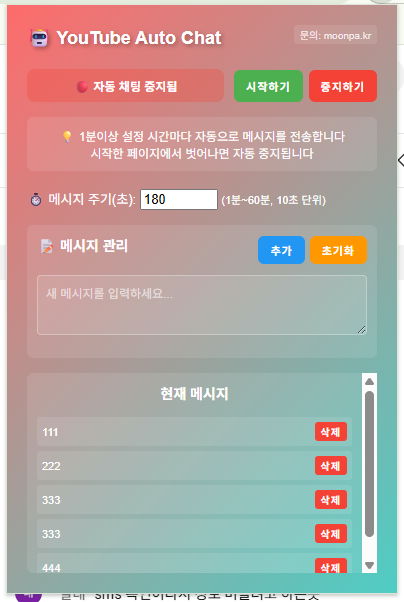404x602 pixels.
Task: Click the message list scrollbar thumb
Action: [369, 464]
